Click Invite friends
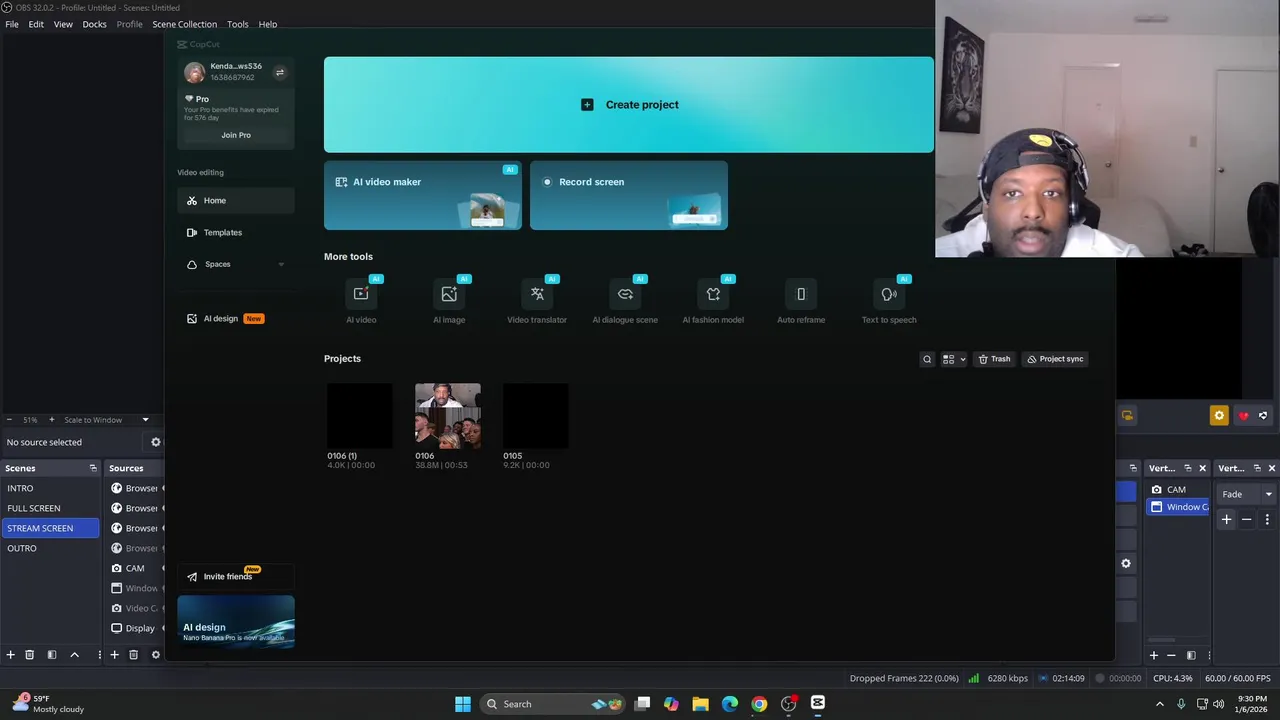 (236, 577)
